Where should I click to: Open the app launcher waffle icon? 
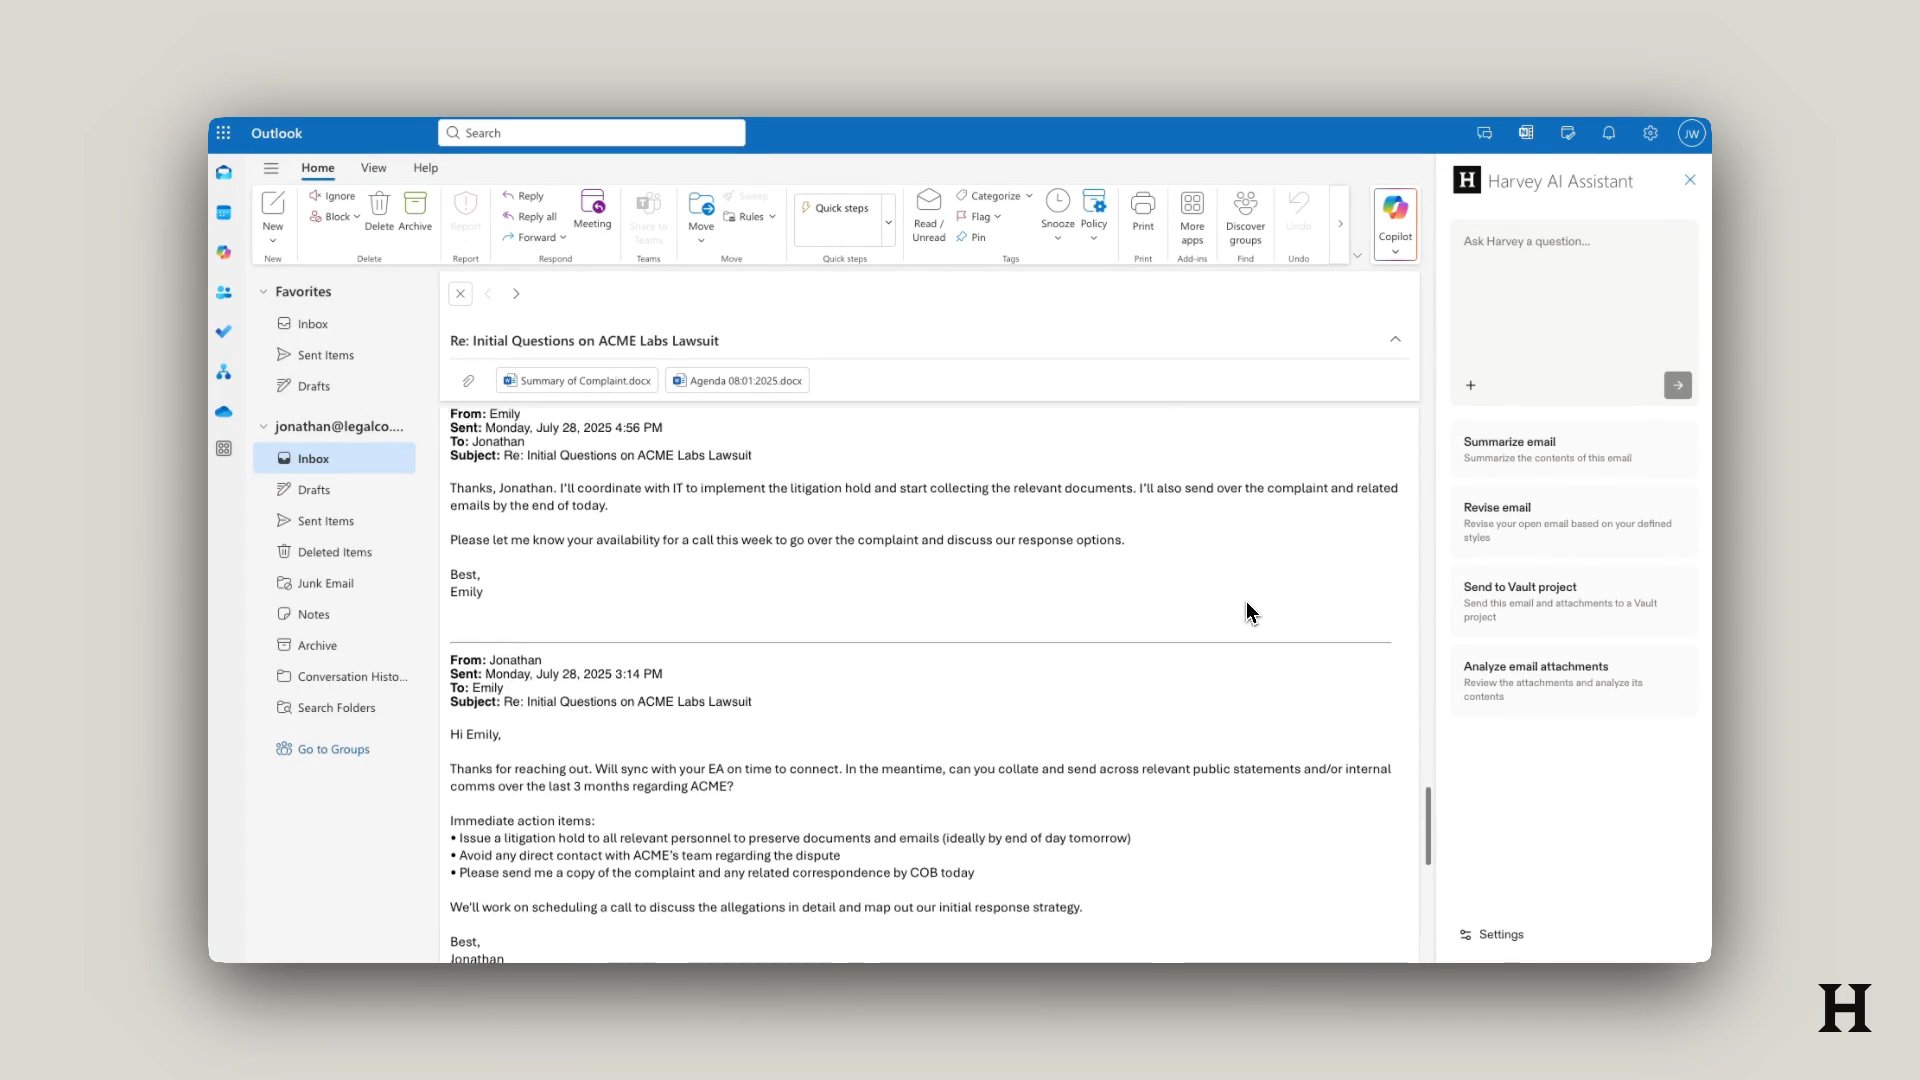pos(223,133)
